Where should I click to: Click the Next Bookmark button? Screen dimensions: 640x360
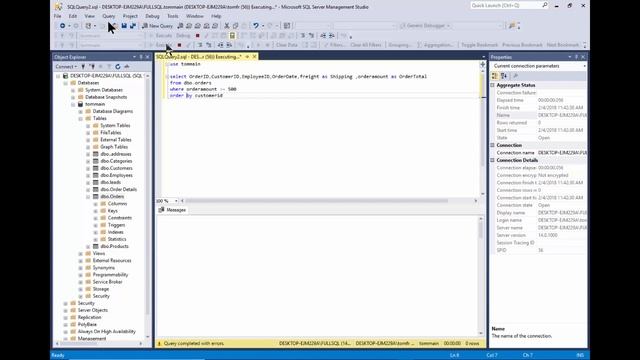pos(563,45)
